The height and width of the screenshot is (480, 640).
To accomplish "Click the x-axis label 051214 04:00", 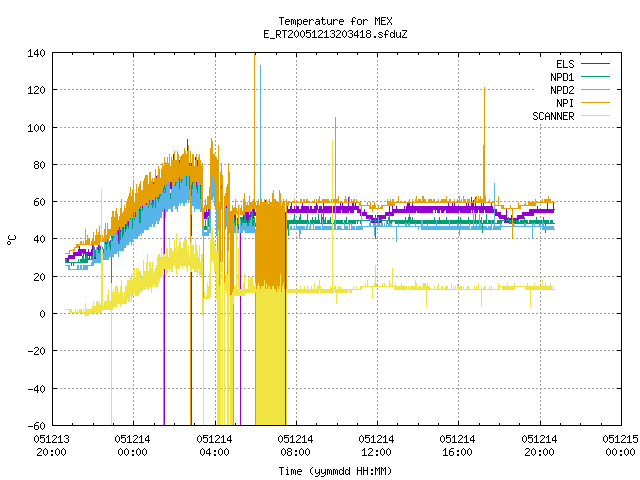I will (214, 446).
